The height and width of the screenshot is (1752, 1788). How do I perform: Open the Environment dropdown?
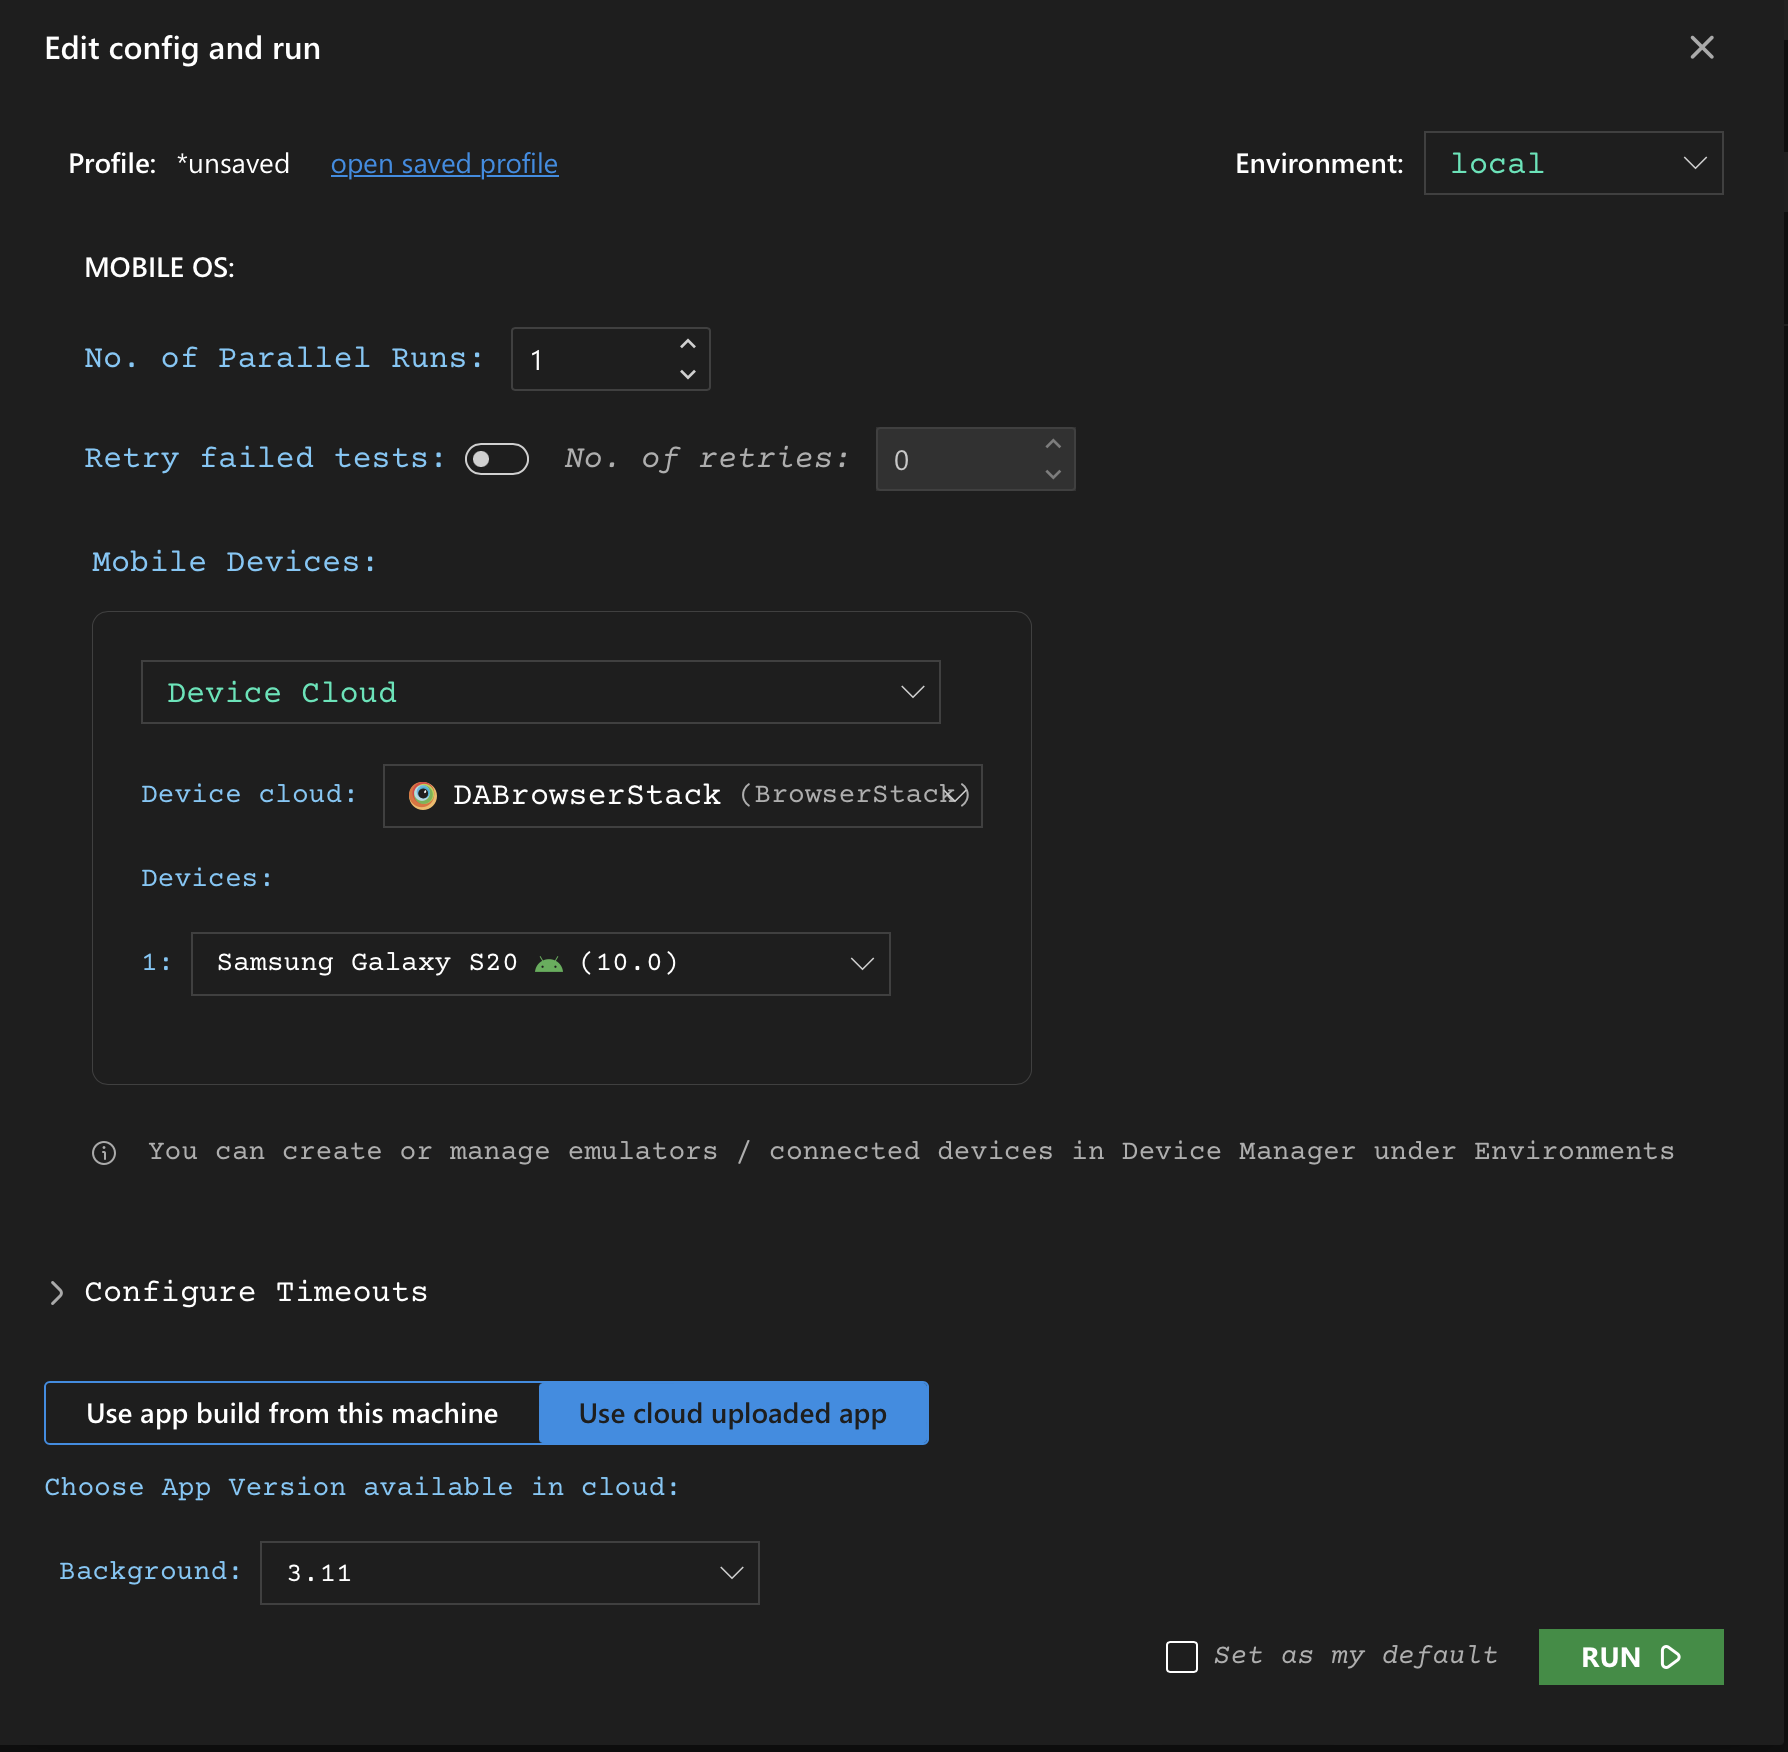1573,163
